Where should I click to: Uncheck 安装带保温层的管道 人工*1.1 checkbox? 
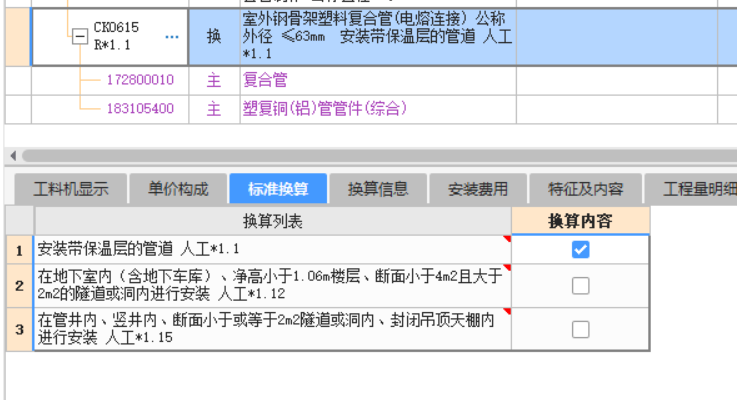click(x=580, y=250)
